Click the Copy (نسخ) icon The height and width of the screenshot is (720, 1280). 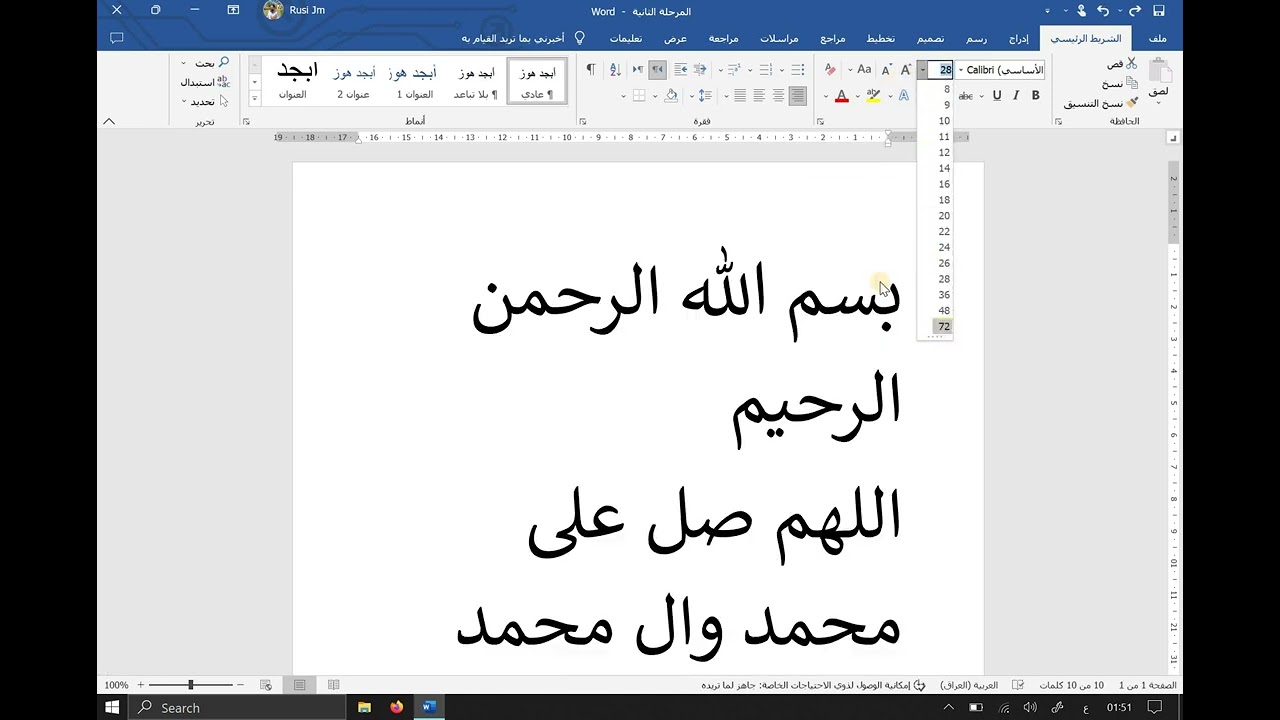1131,83
